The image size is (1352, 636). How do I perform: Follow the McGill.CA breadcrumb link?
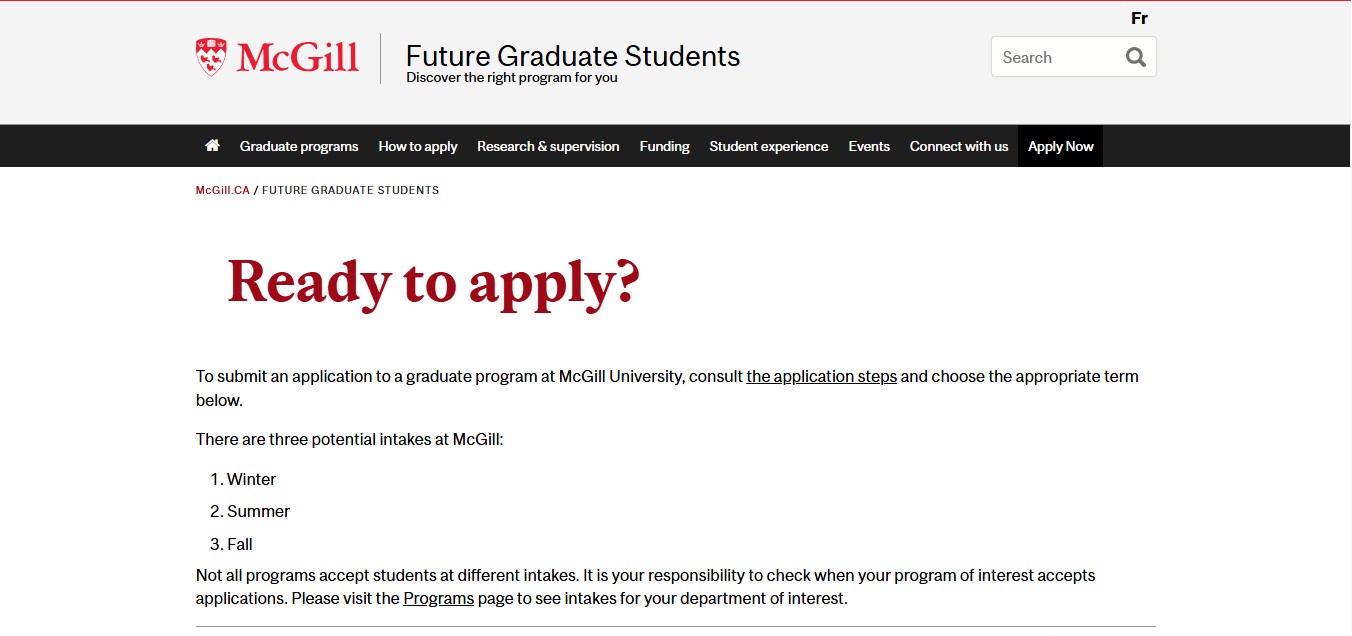pos(223,190)
